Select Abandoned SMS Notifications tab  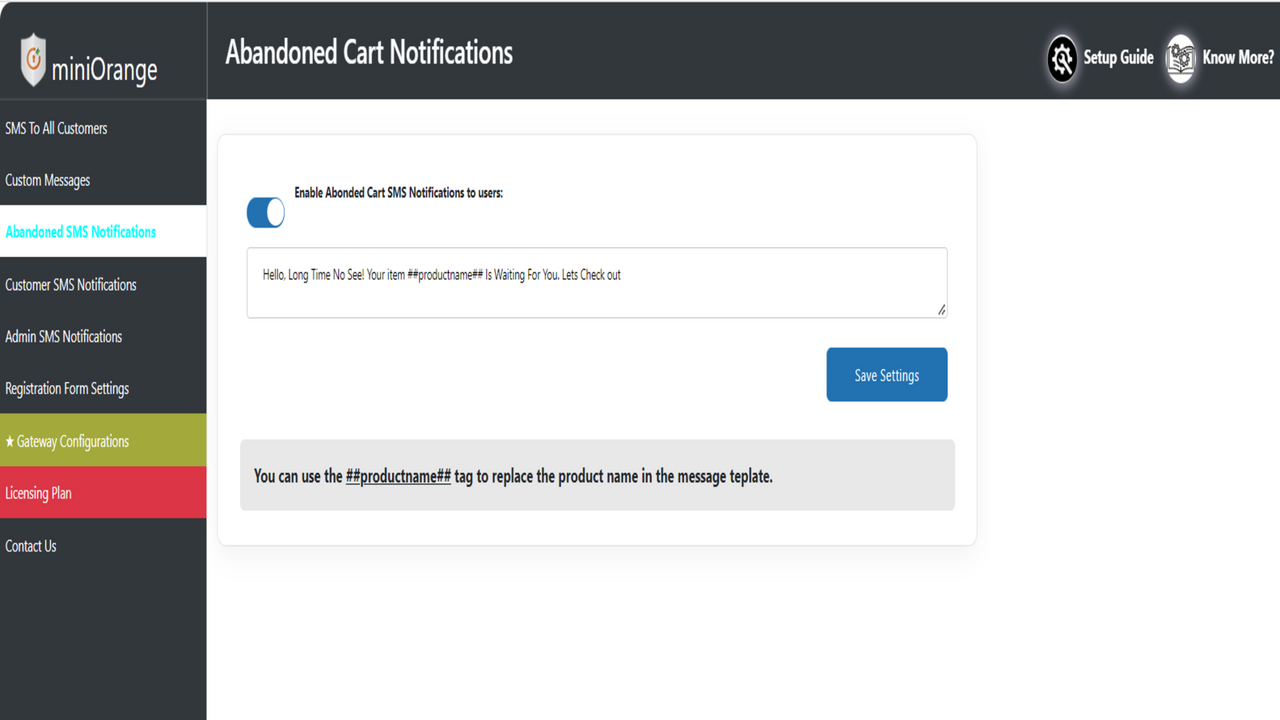[81, 232]
